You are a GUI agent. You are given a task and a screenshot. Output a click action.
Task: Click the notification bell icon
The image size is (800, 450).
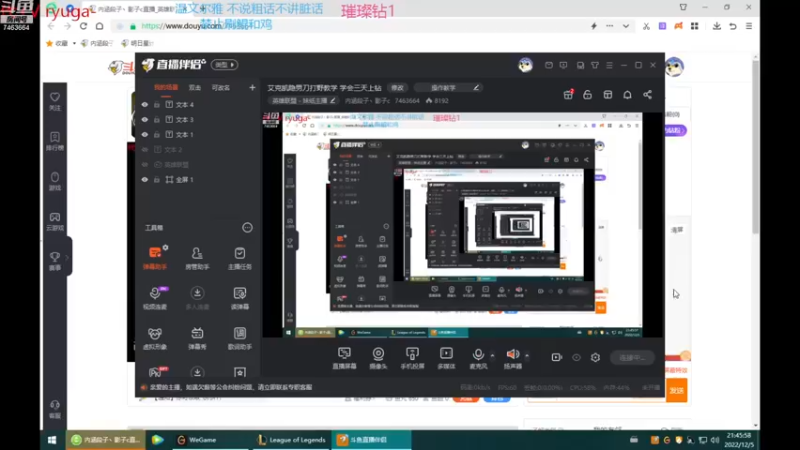pos(627,95)
